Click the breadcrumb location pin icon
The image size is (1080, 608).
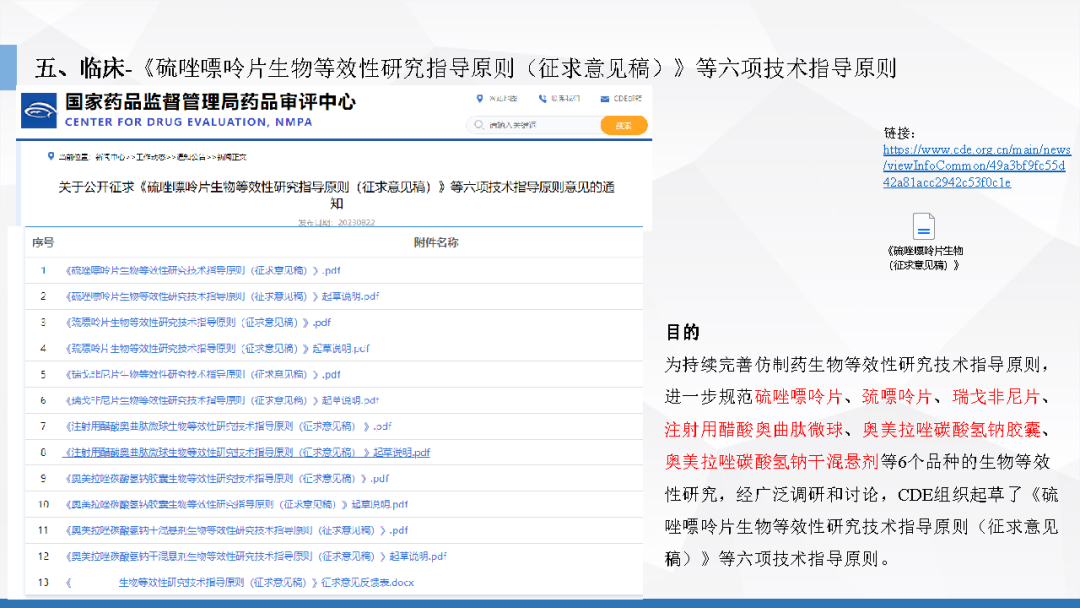[50, 157]
